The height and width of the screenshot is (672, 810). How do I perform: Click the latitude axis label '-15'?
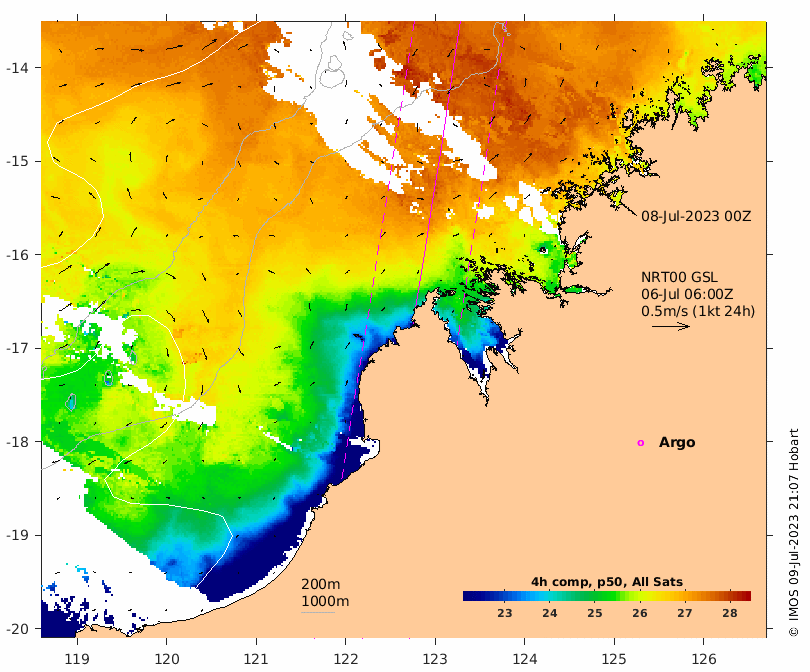(x=17, y=161)
